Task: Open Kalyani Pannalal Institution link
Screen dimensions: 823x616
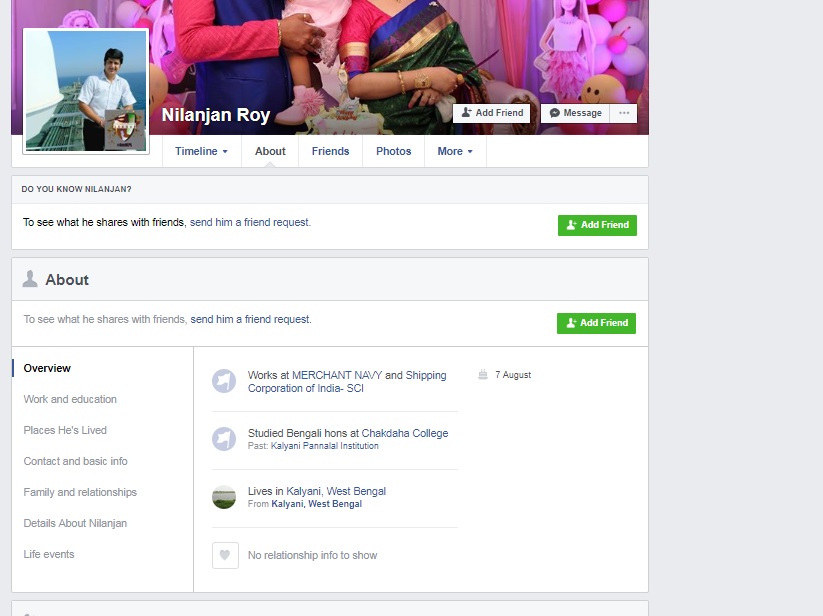Action: (324, 446)
